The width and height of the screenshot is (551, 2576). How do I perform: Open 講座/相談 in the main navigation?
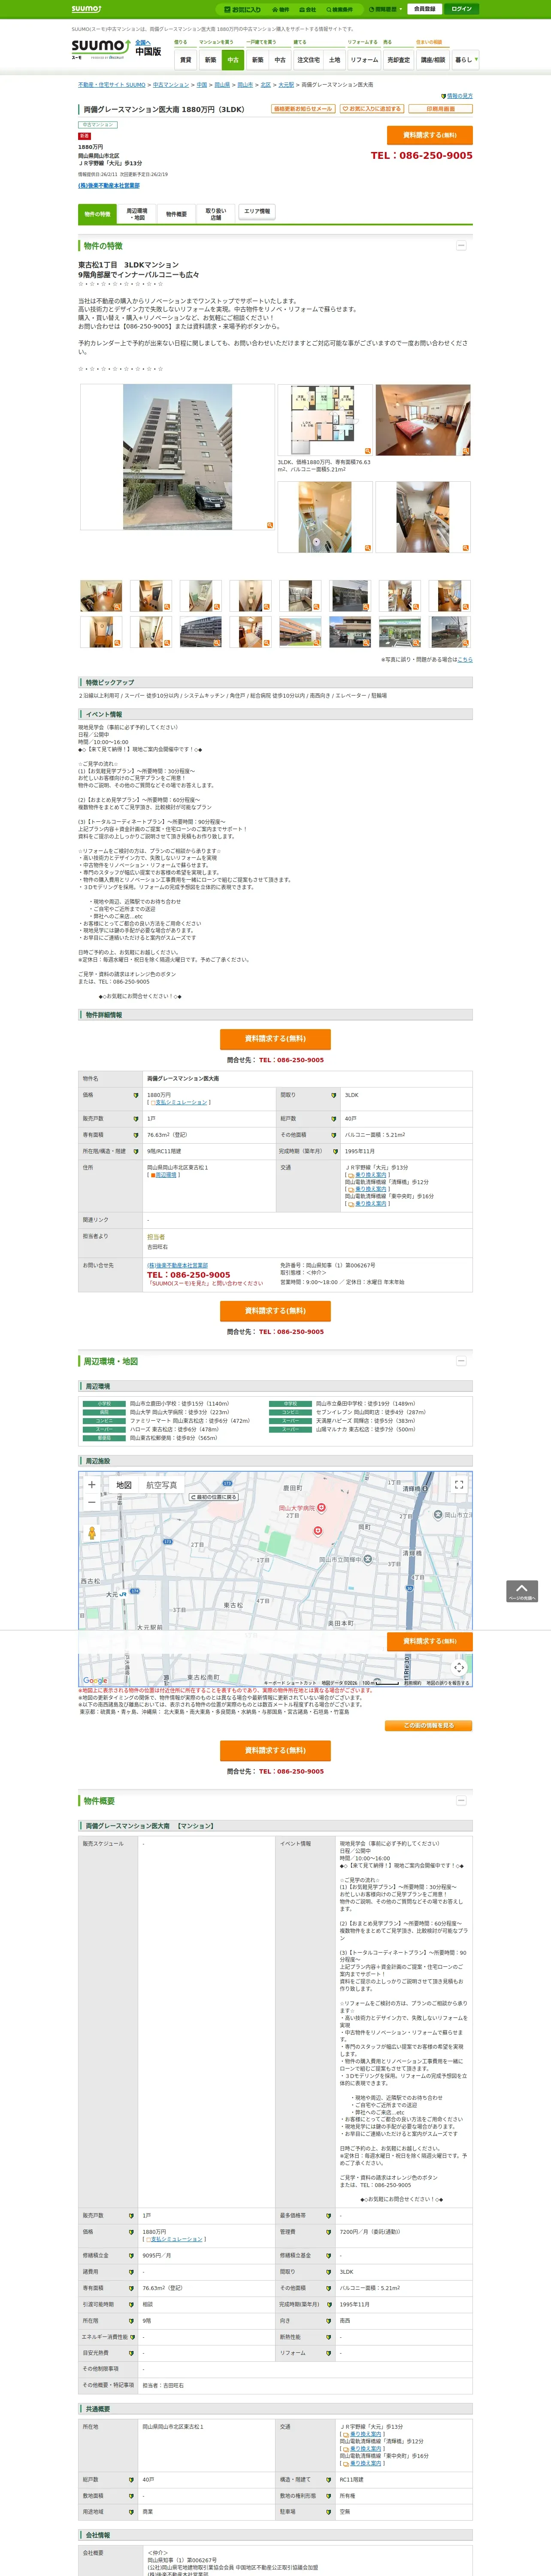433,60
